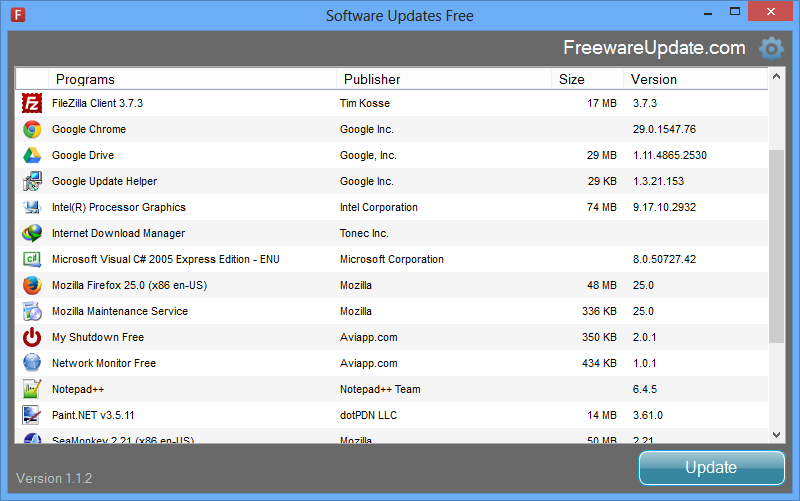This screenshot has height=501, width=800.
Task: Click the FileZilla Client program icon
Action: click(x=32, y=103)
